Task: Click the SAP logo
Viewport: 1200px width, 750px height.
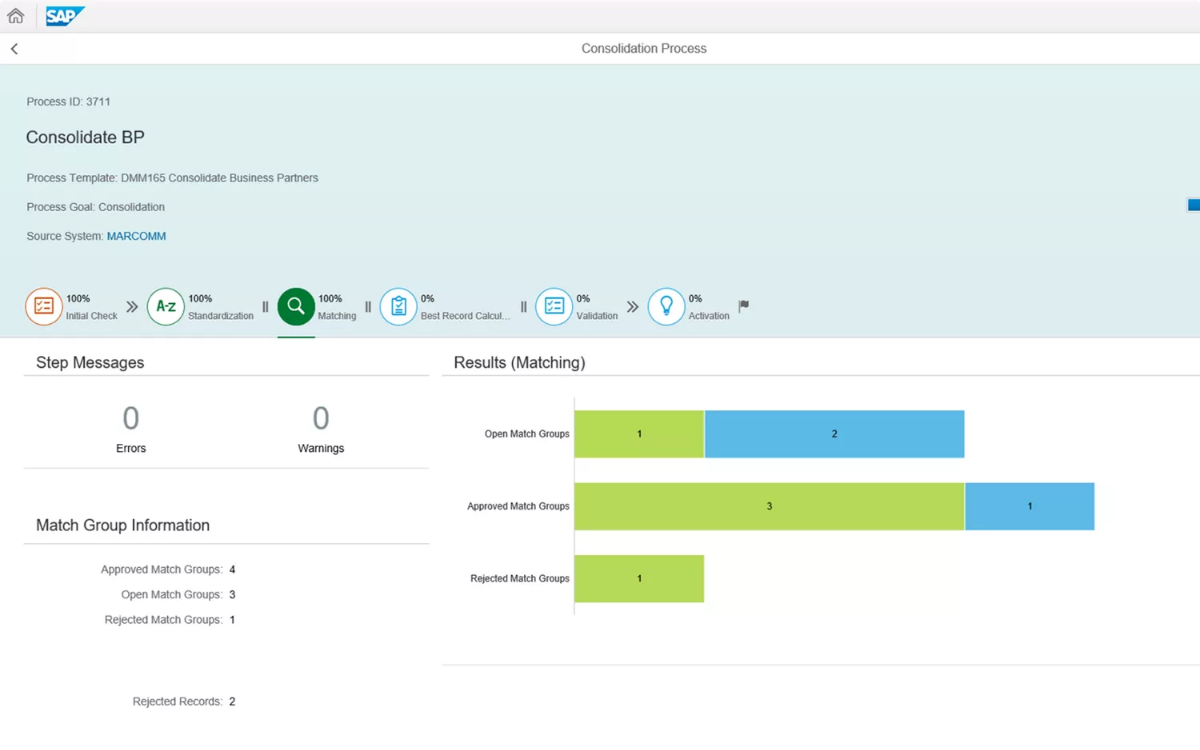Action: (x=65, y=16)
